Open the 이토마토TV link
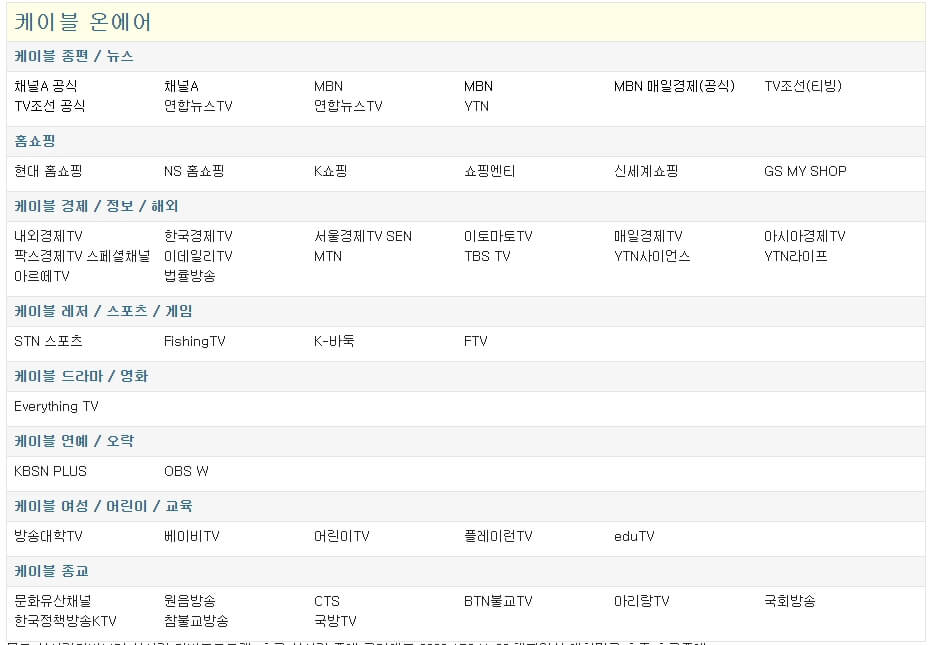The image size is (931, 645). click(498, 236)
